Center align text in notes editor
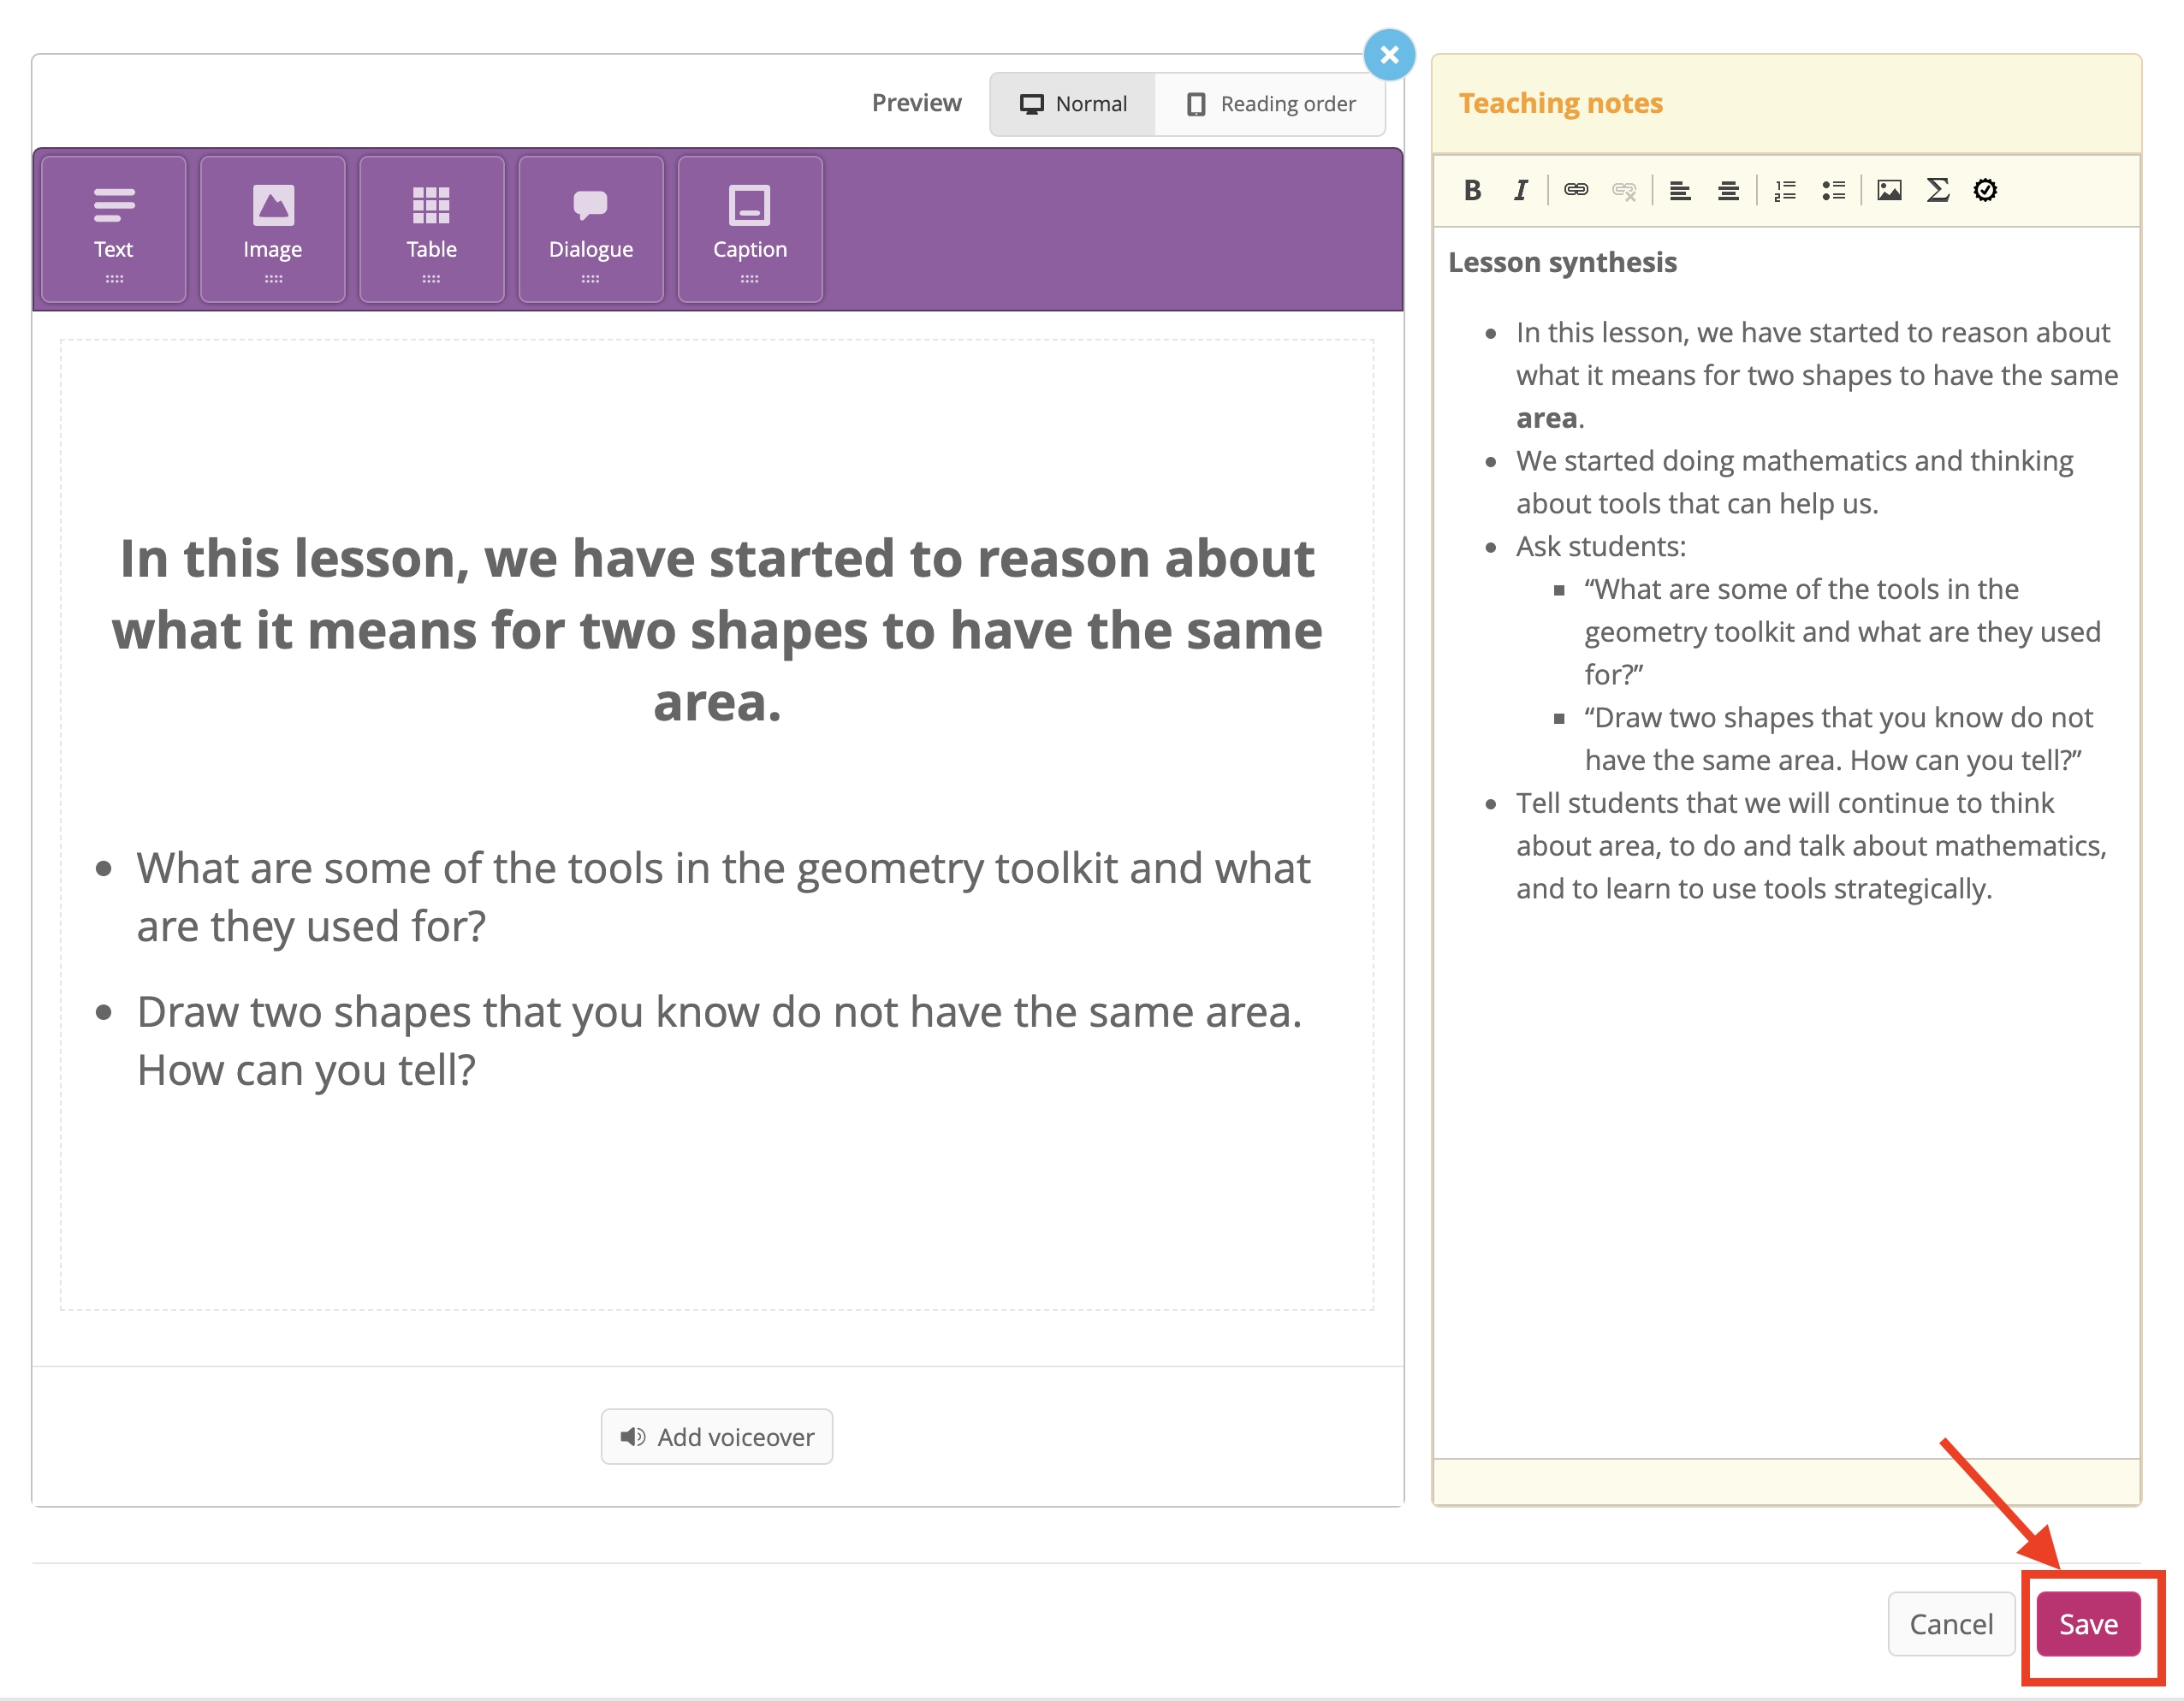 click(1728, 190)
